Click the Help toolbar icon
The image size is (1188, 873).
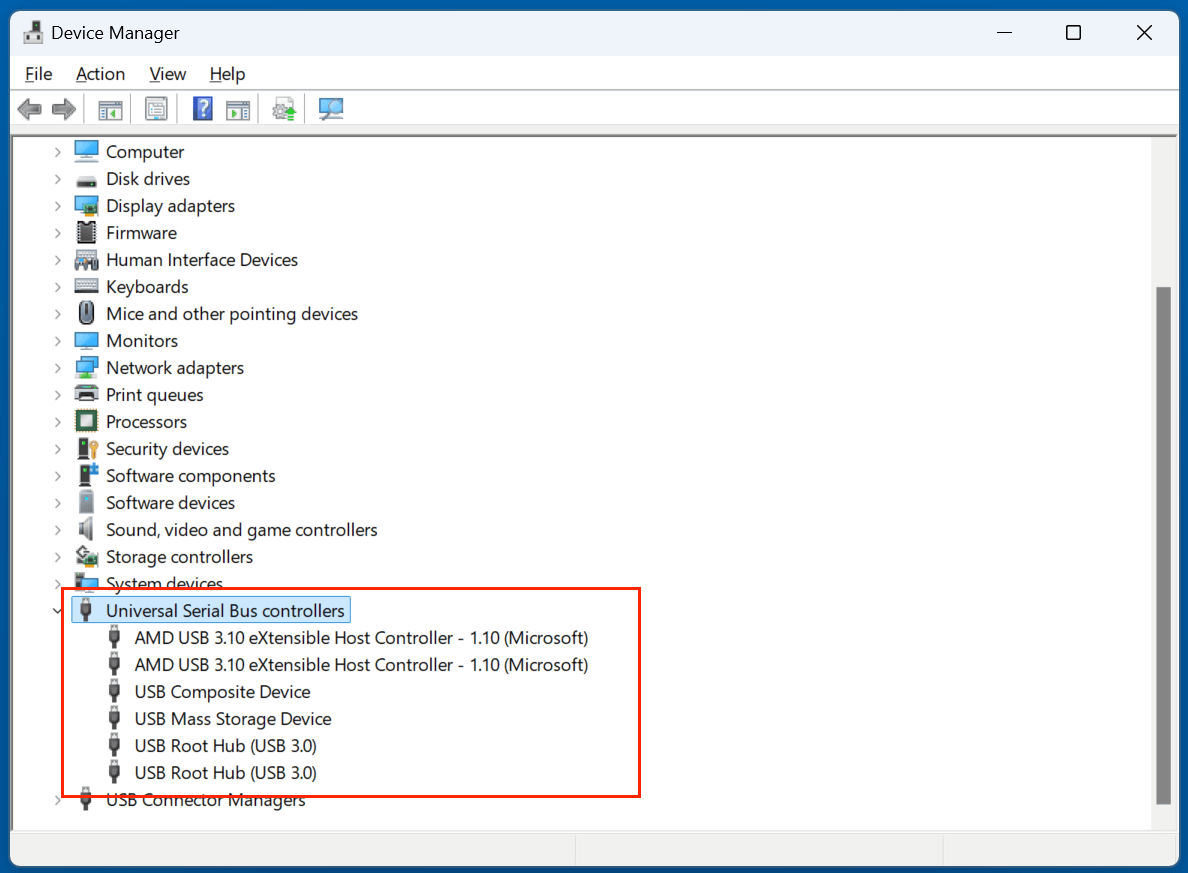(202, 108)
